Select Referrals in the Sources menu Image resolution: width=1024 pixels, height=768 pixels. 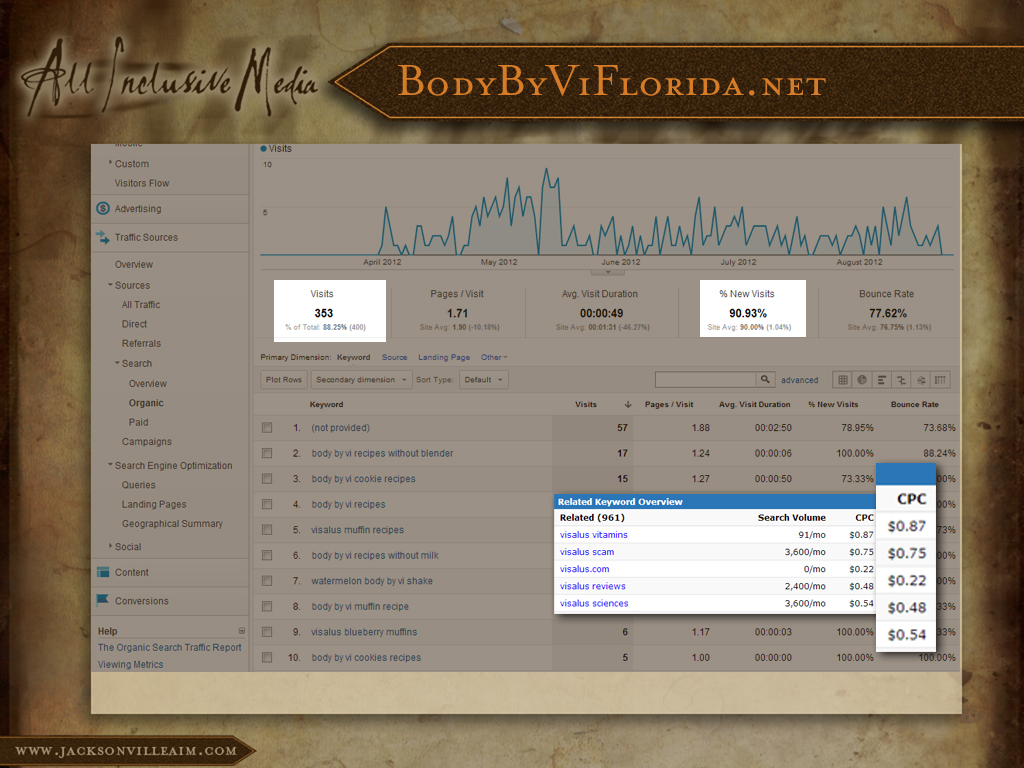141,343
